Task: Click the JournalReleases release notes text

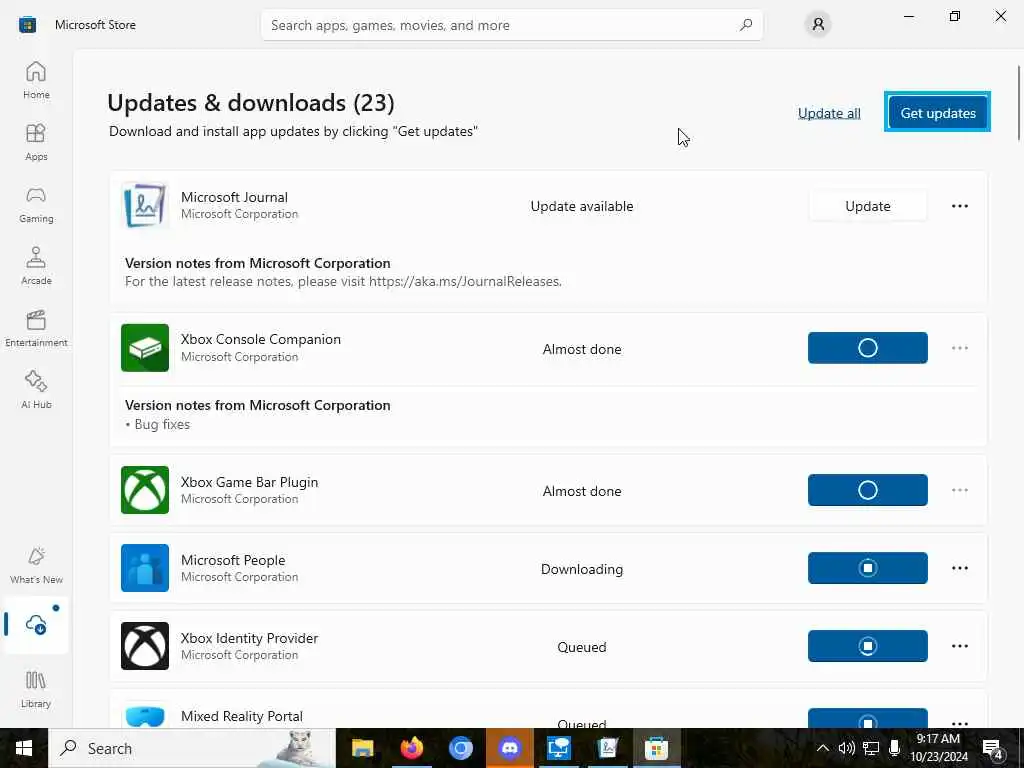Action: tap(343, 281)
